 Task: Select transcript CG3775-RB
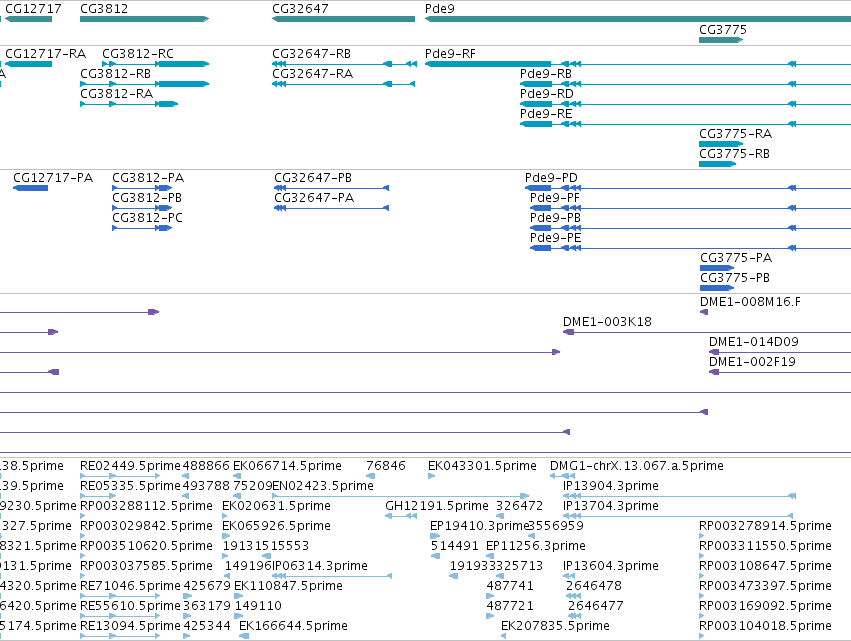coord(717,164)
